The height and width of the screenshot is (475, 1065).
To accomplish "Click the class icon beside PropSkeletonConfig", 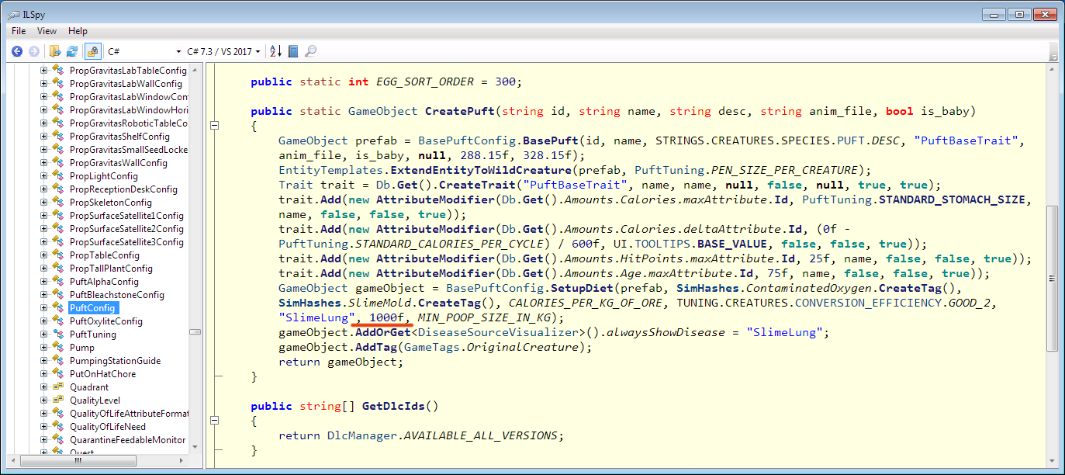I will point(59,203).
